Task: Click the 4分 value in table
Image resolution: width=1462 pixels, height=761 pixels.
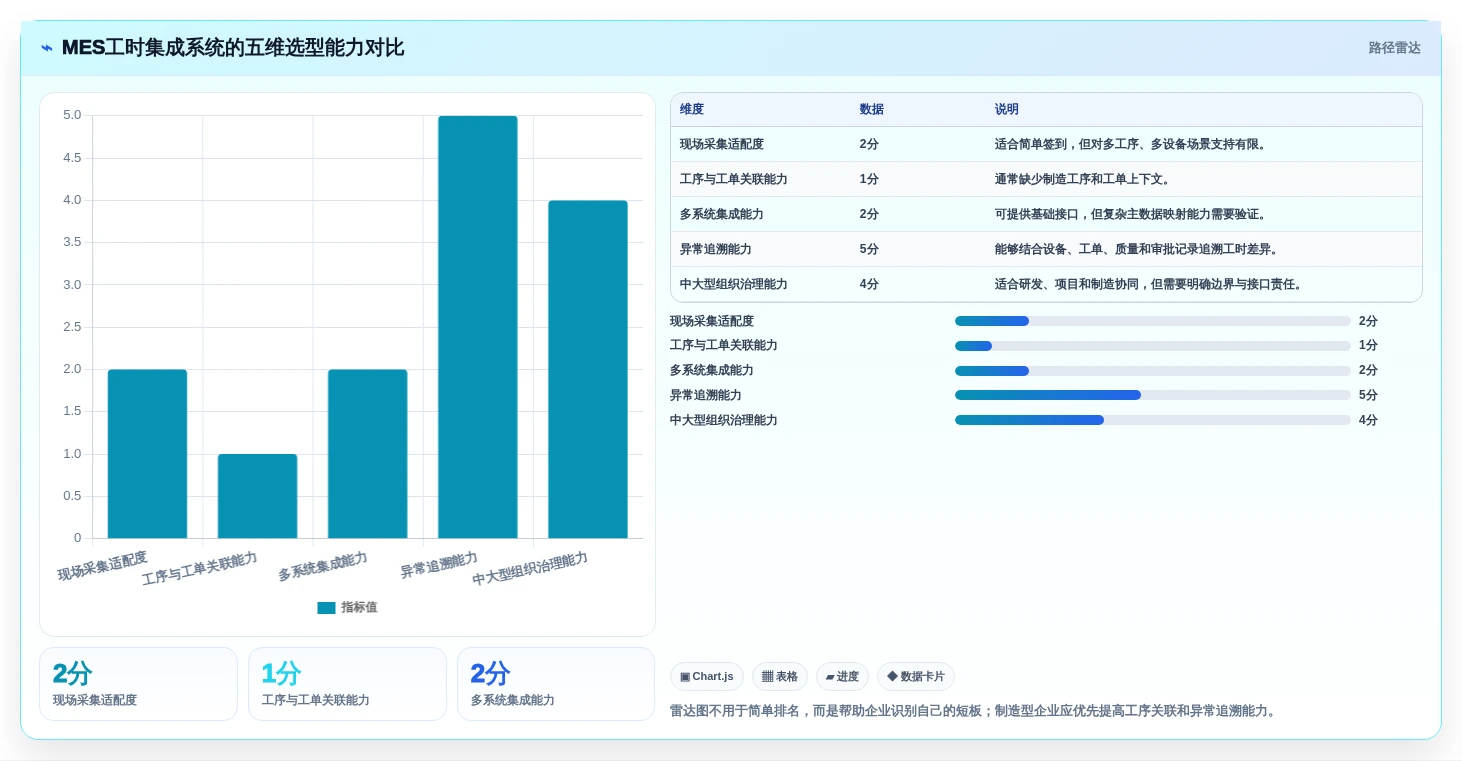Action: tap(869, 284)
